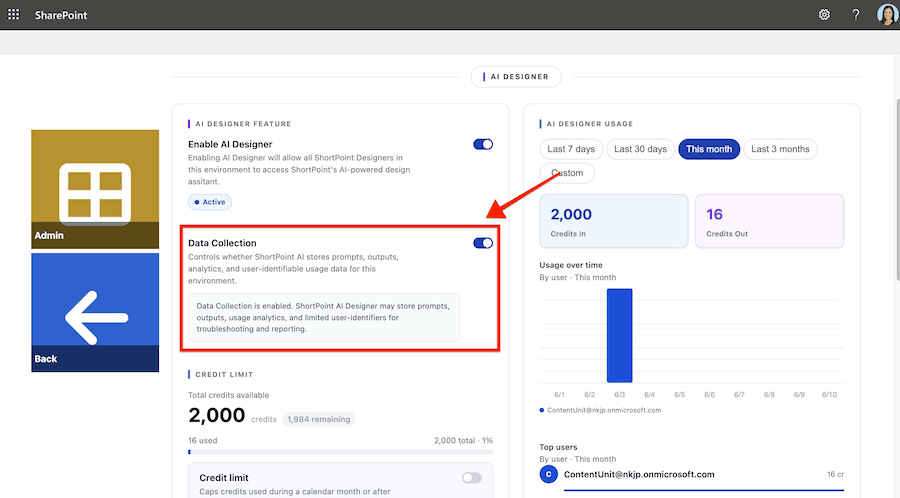Click the 'Credit limit' heading text
Viewport: 900px width, 498px height.
point(224,478)
